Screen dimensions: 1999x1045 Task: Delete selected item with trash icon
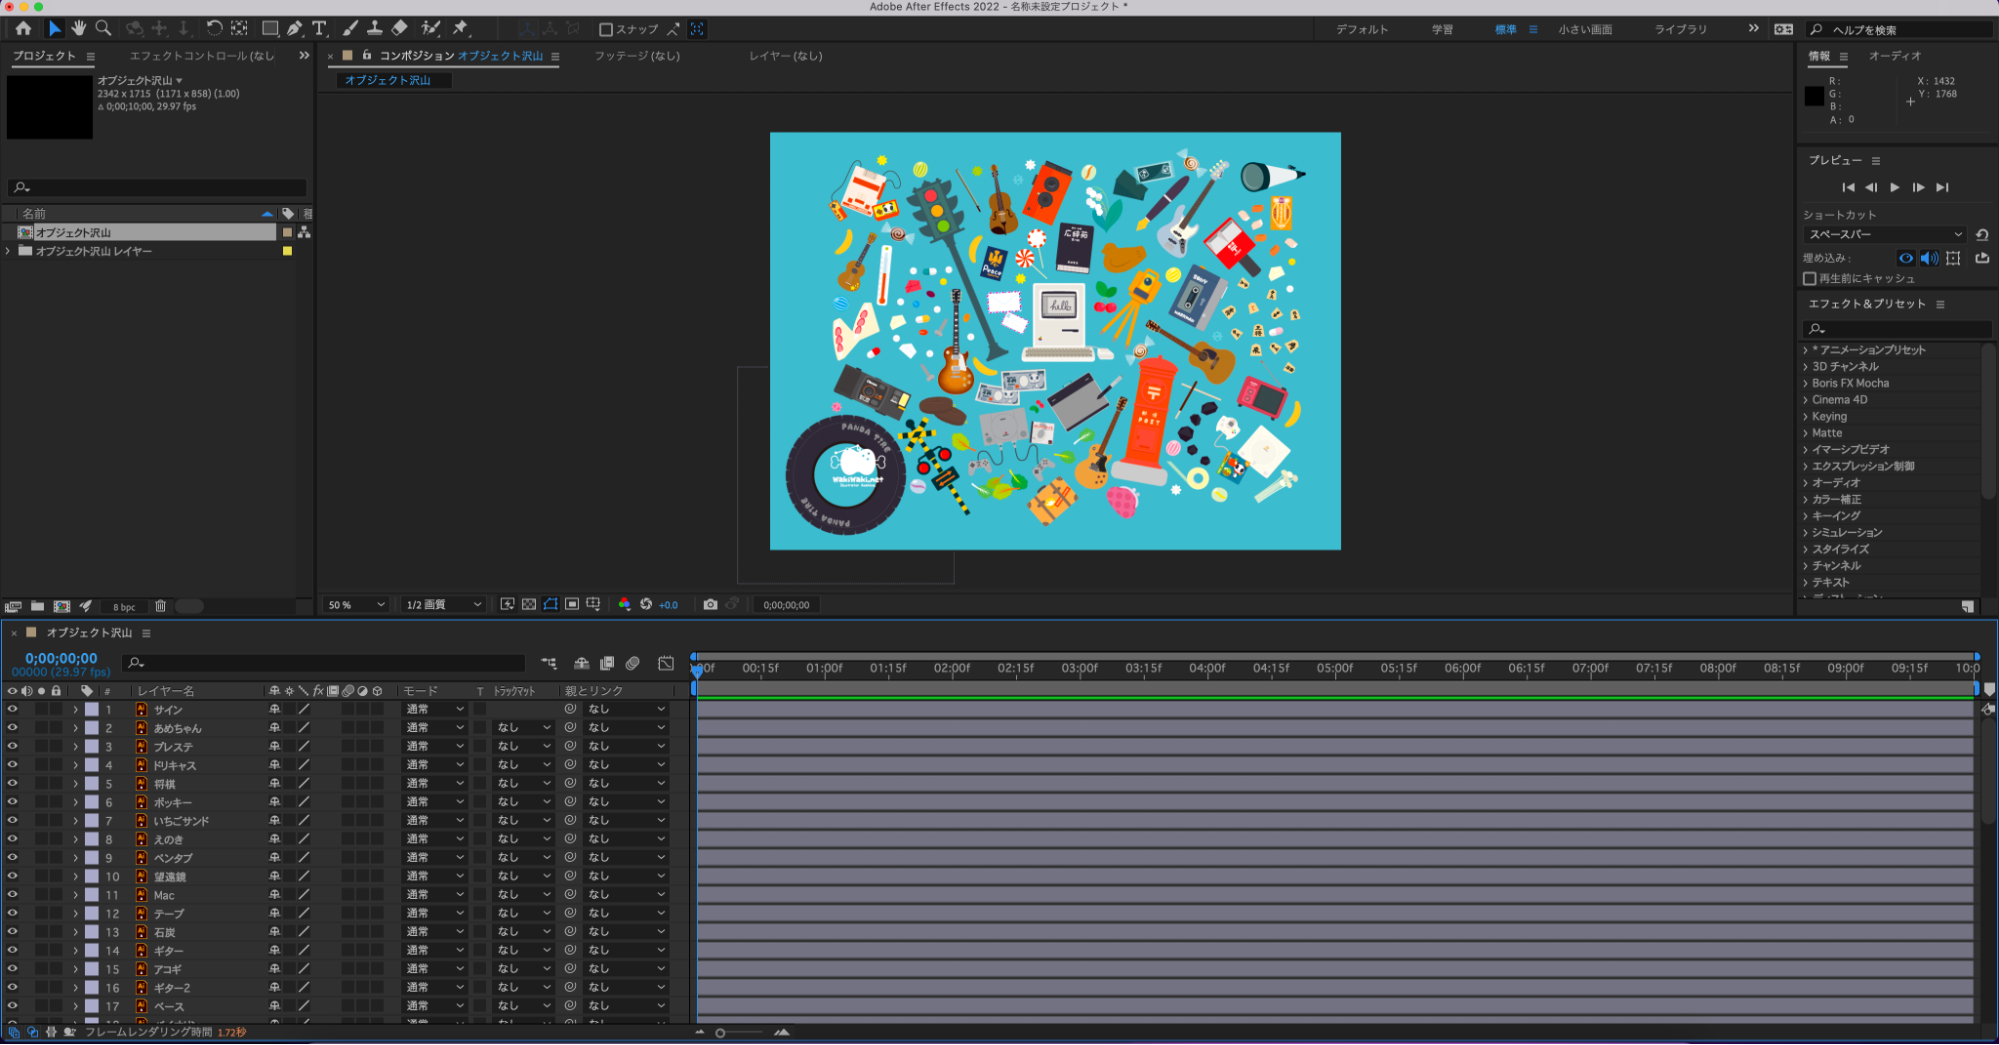[x=160, y=606]
